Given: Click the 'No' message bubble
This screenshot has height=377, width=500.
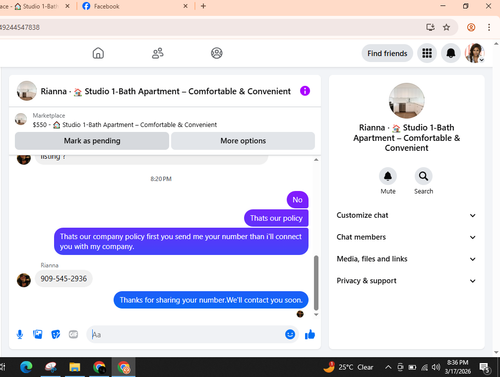Looking at the screenshot, I should tap(297, 199).
